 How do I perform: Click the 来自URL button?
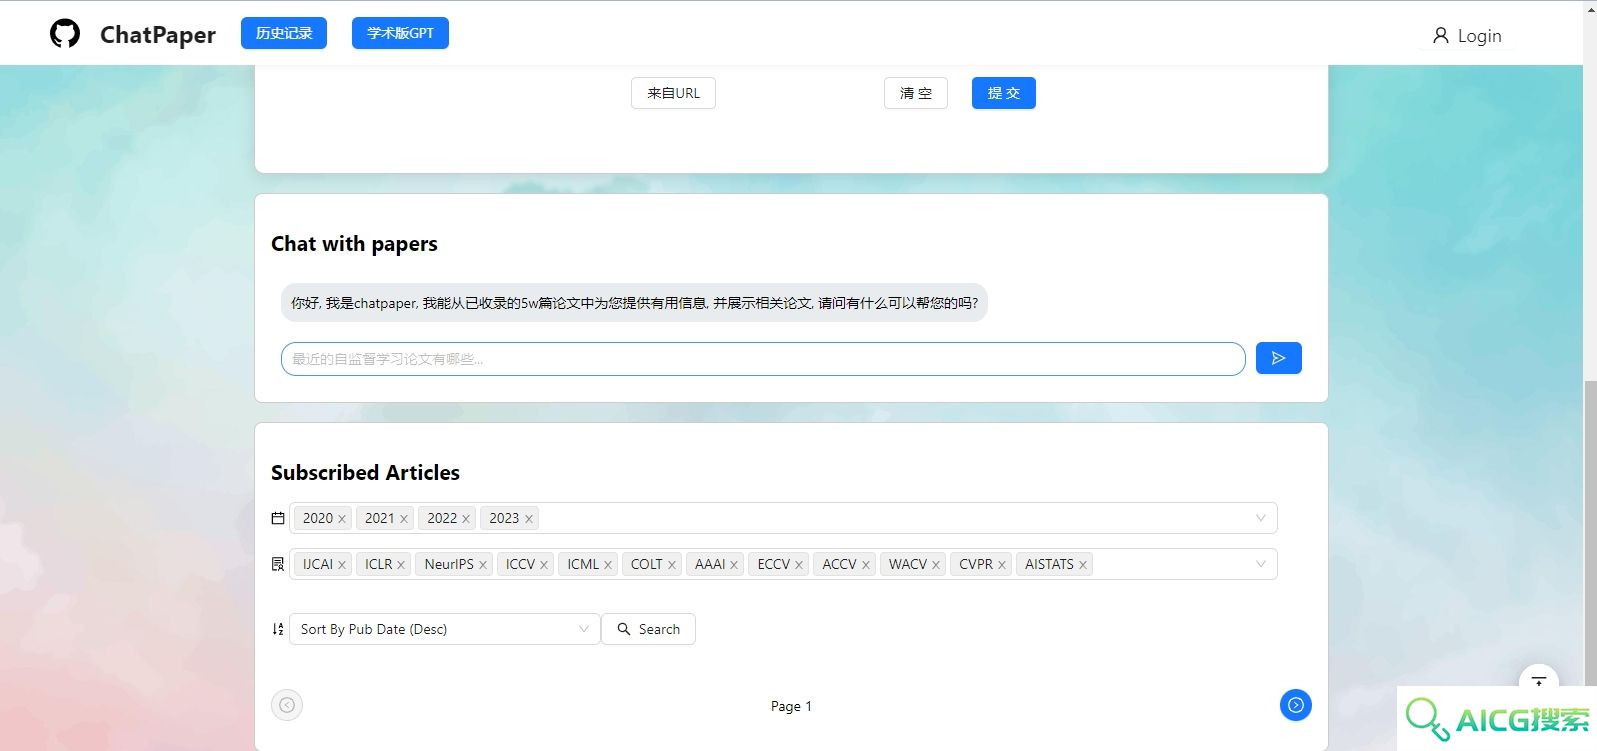[x=673, y=93]
